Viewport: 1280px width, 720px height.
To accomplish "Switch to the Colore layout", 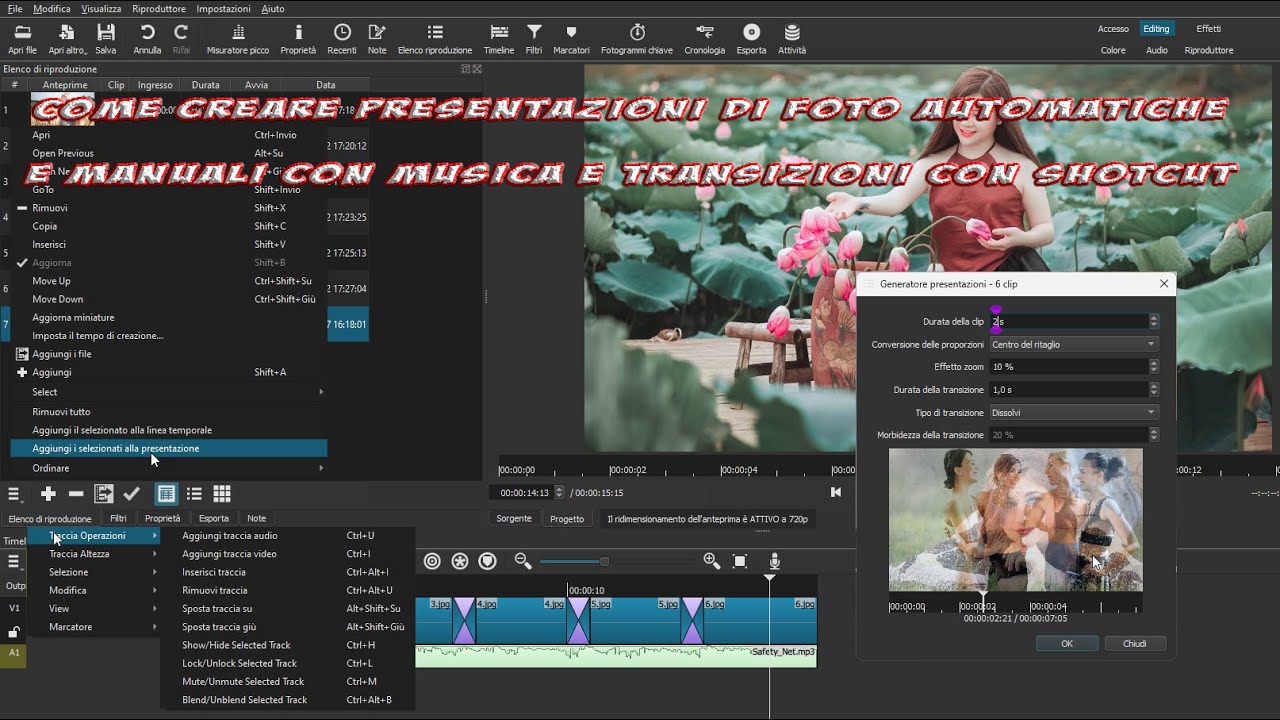I will [x=1113, y=50].
